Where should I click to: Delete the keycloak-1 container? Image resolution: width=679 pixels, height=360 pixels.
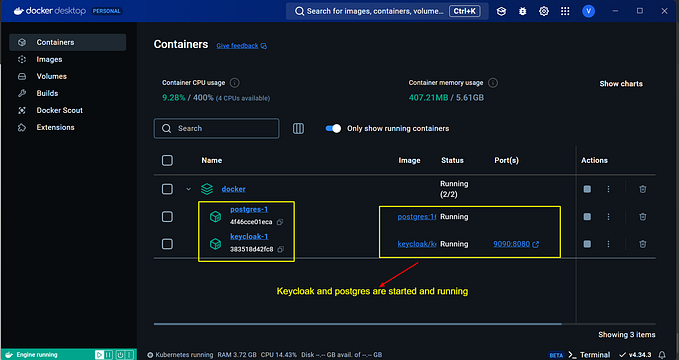pyautogui.click(x=643, y=244)
